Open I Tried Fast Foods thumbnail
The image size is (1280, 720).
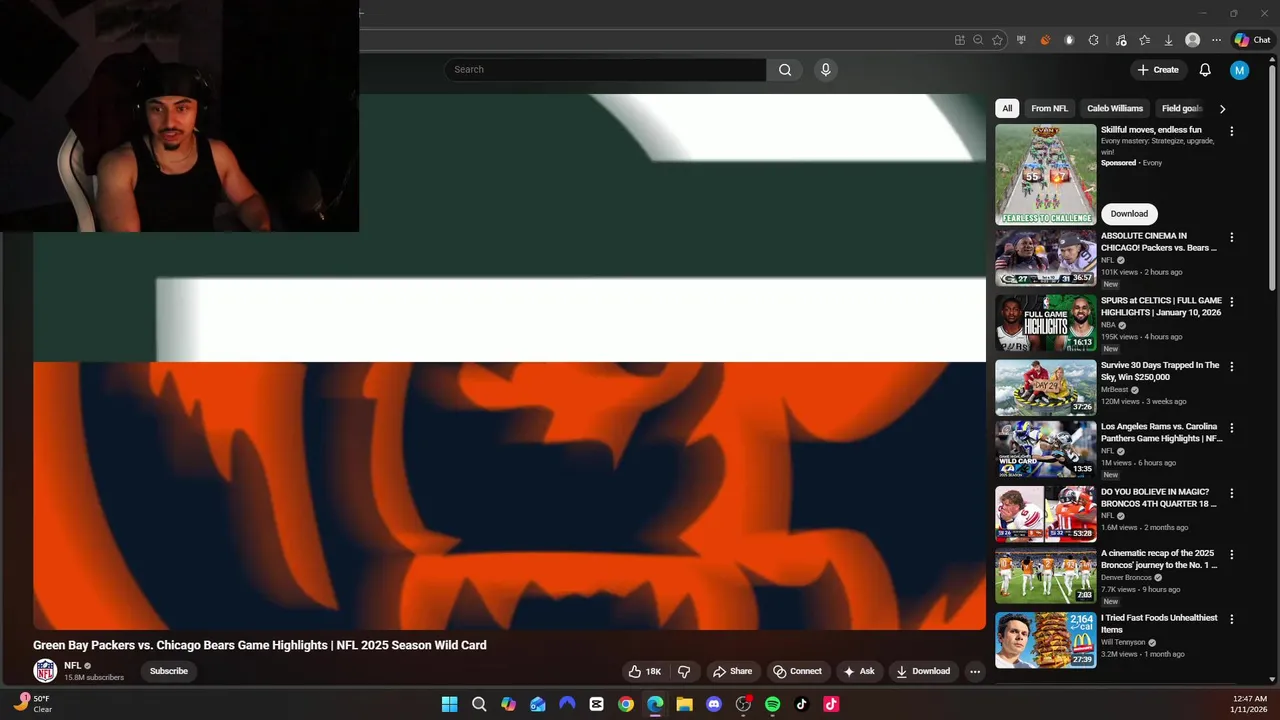tap(1045, 640)
